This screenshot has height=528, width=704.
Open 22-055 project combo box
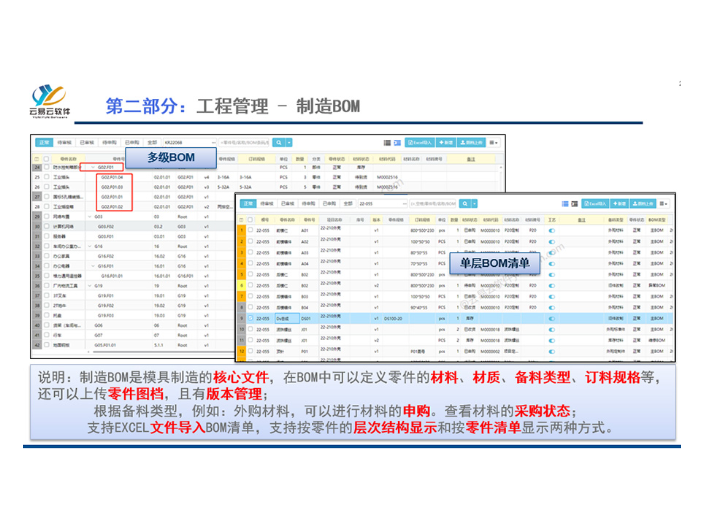(383, 204)
